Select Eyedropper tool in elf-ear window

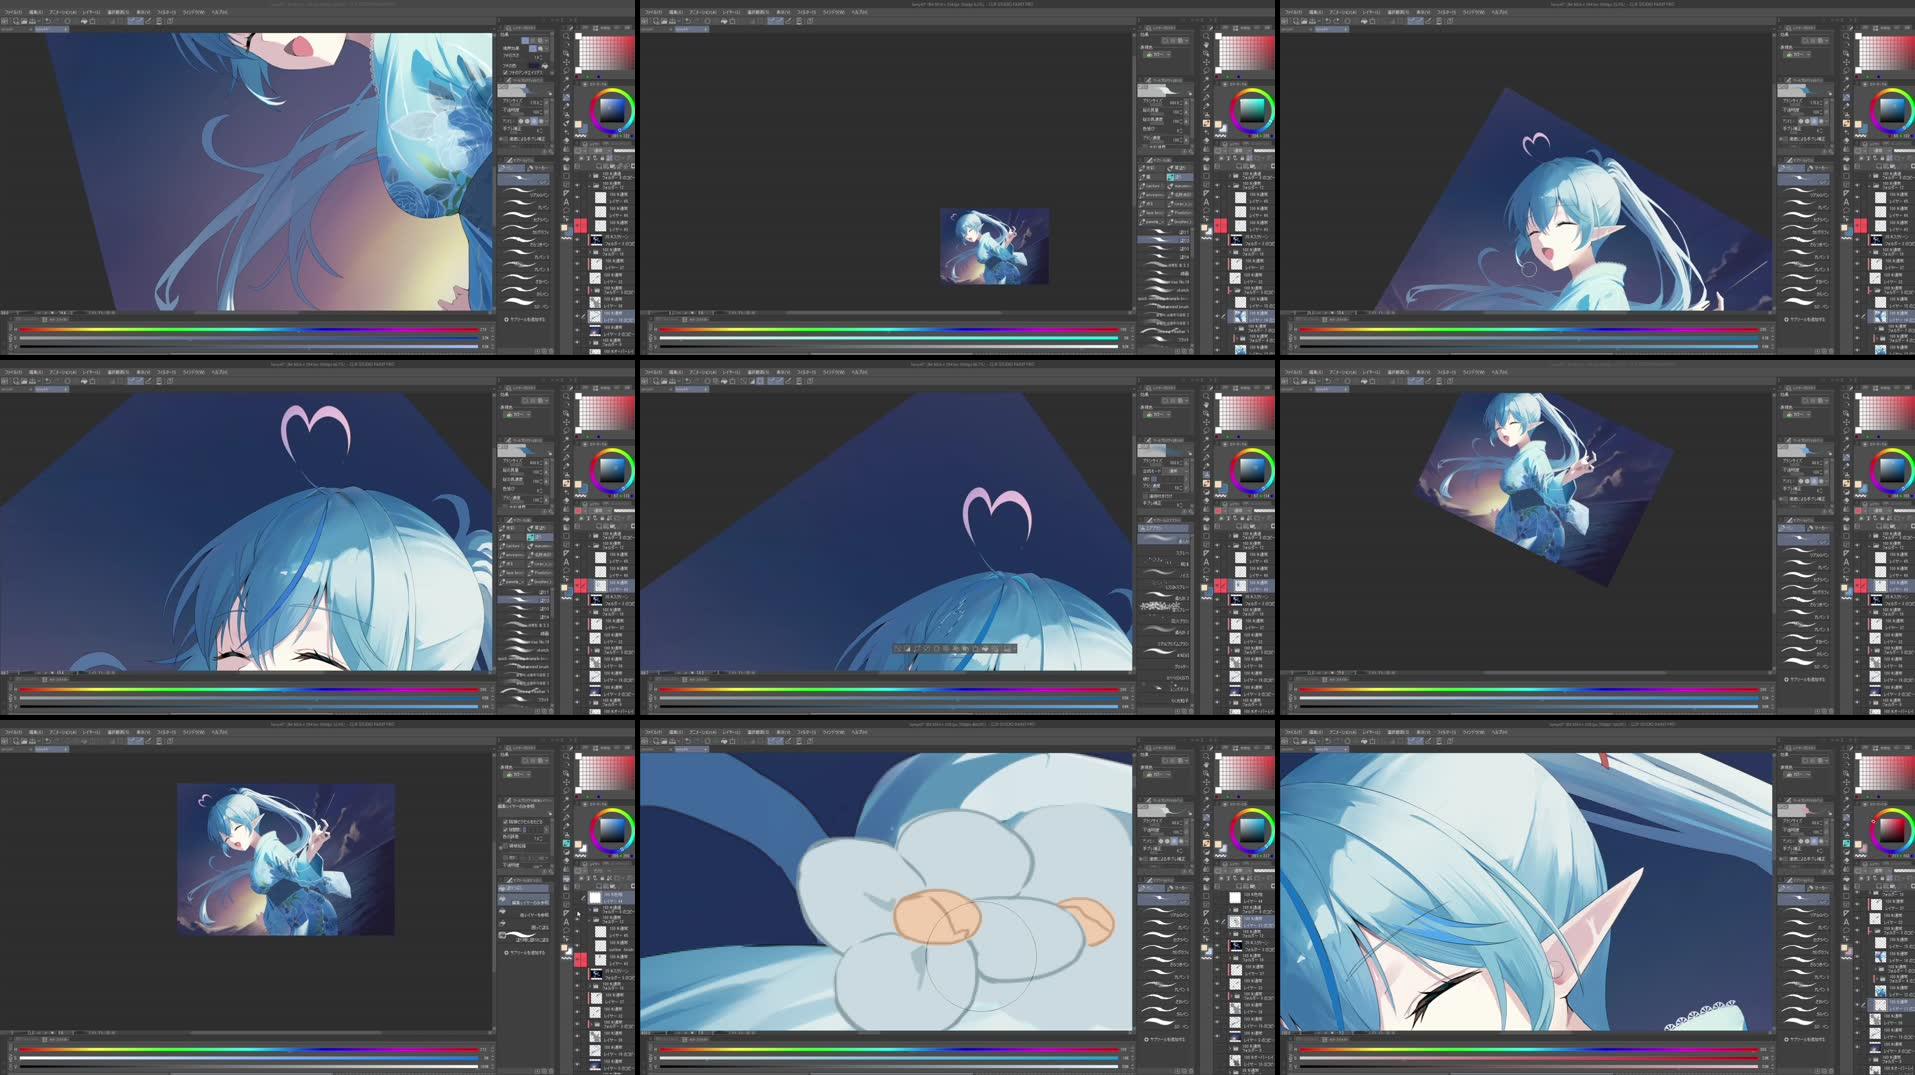[1846, 805]
